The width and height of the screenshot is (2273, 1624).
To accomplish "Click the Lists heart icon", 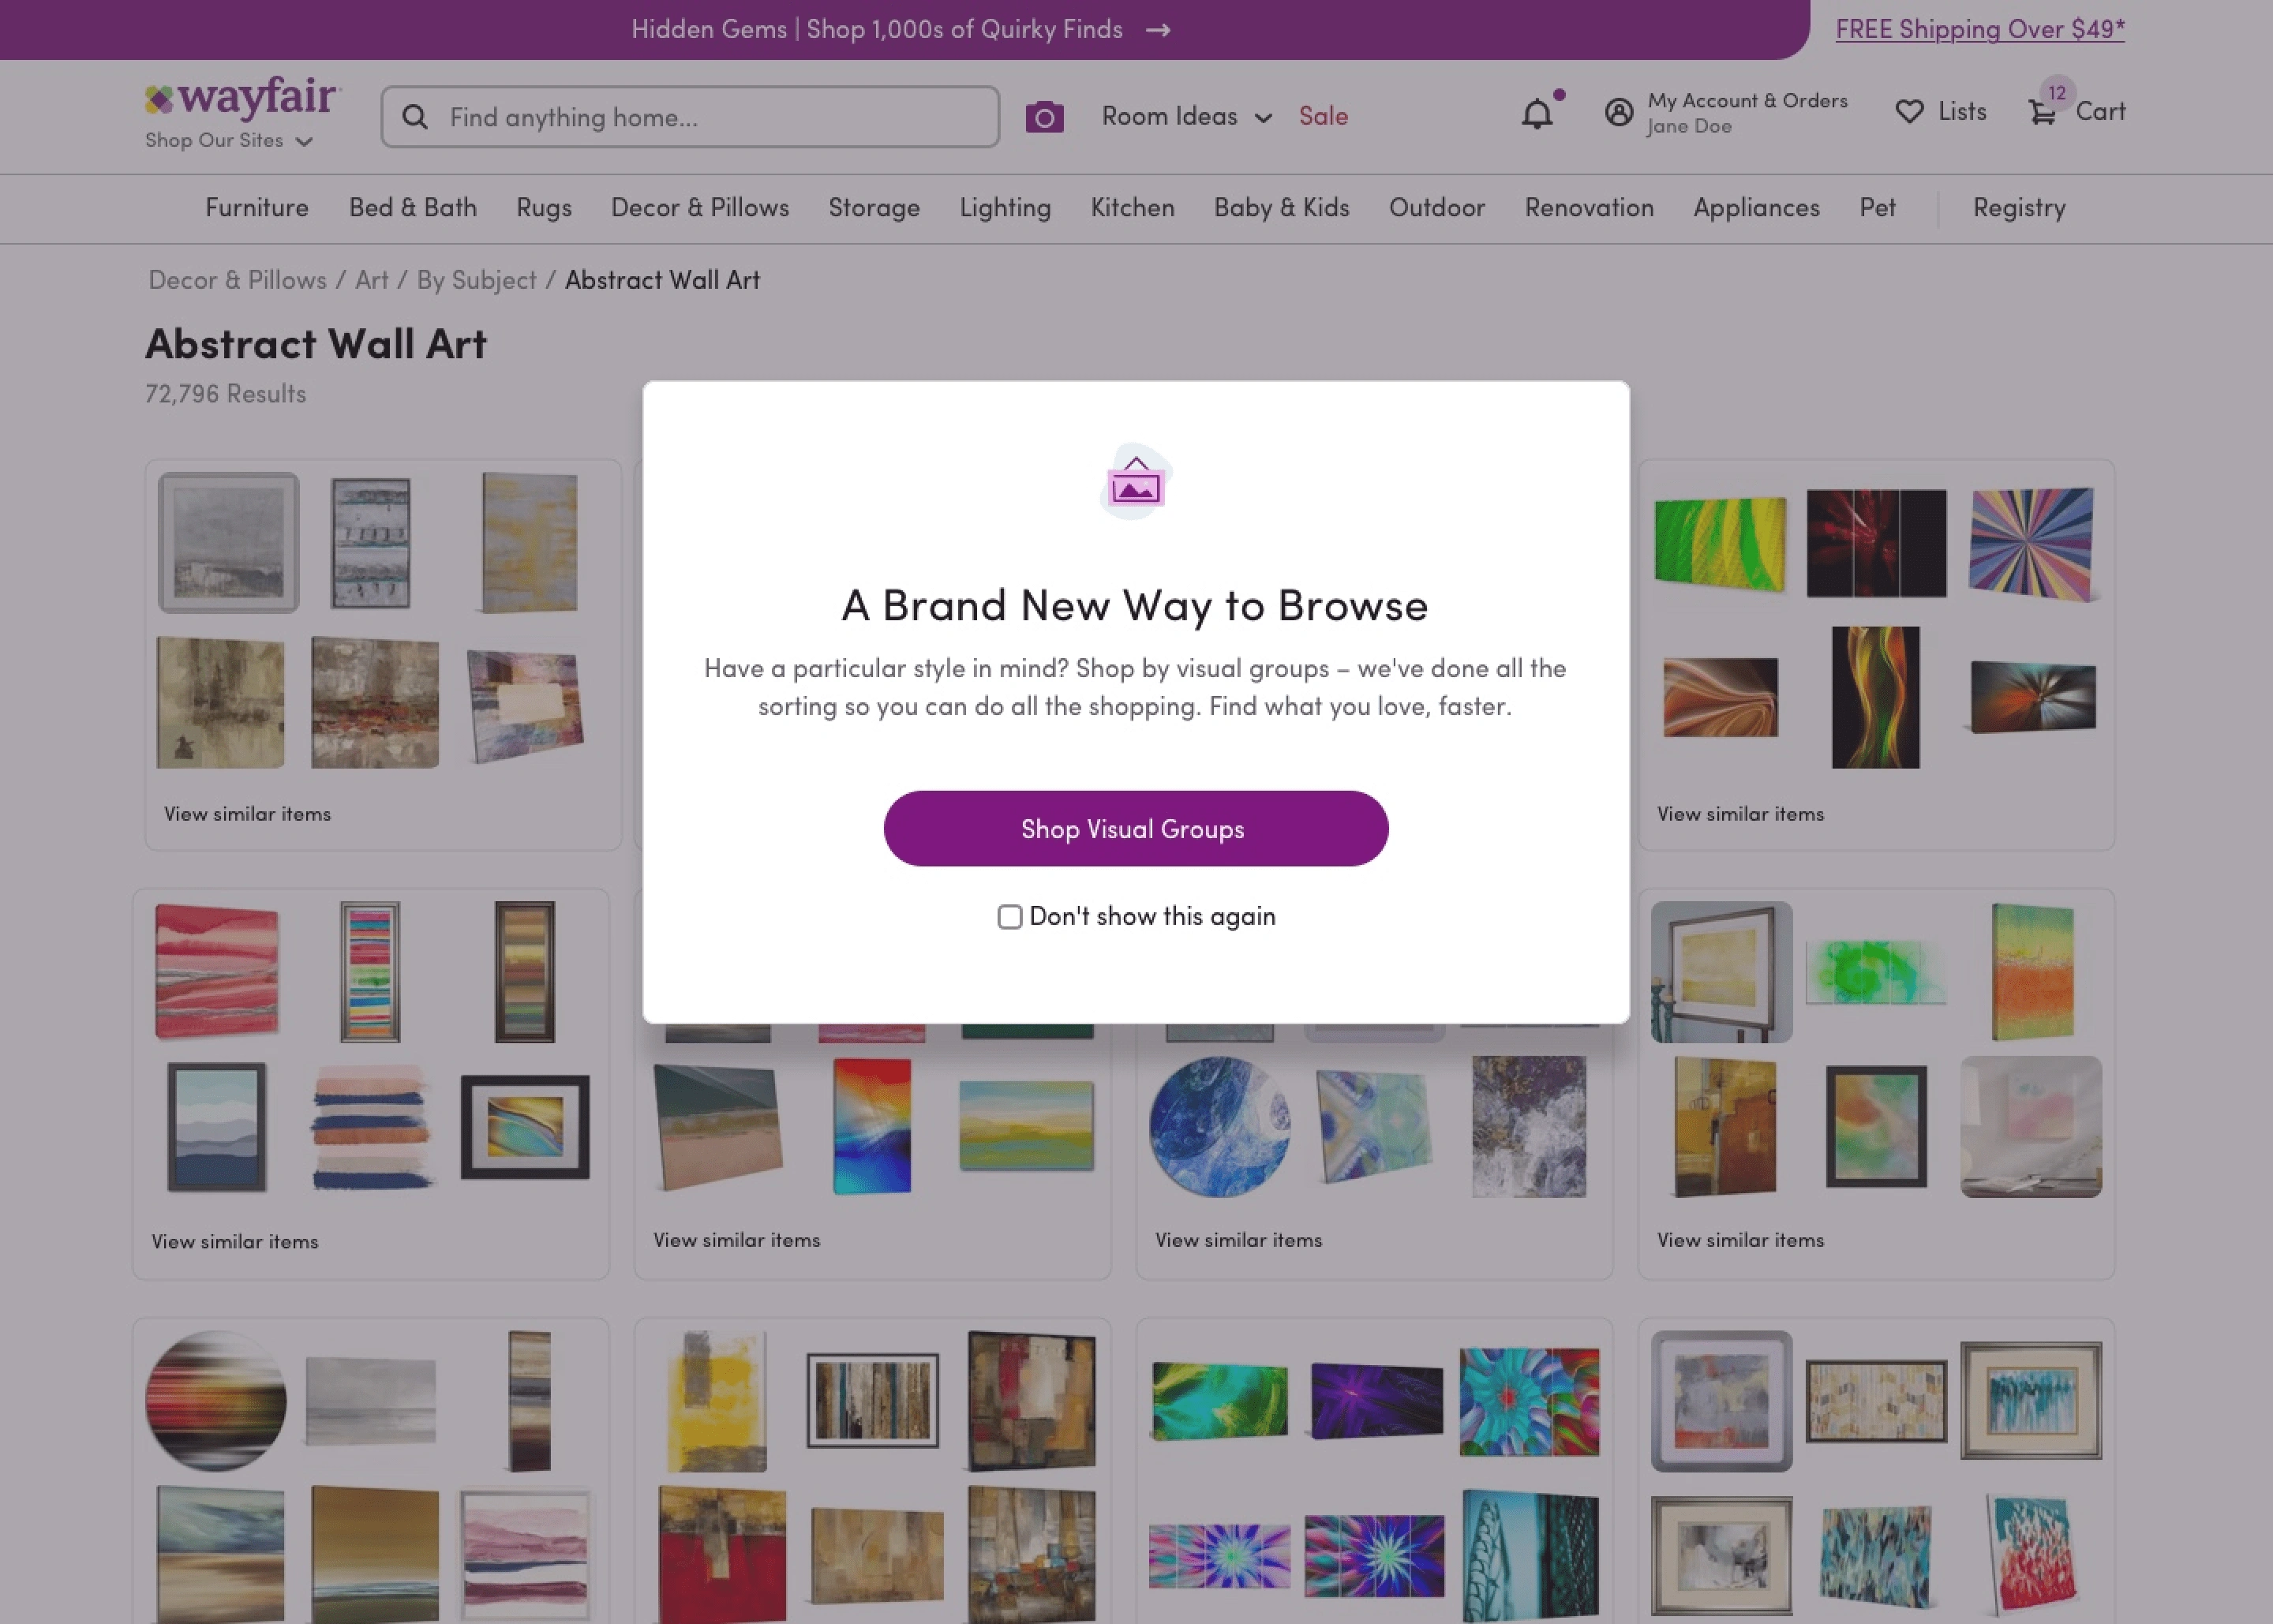I will [1909, 110].
